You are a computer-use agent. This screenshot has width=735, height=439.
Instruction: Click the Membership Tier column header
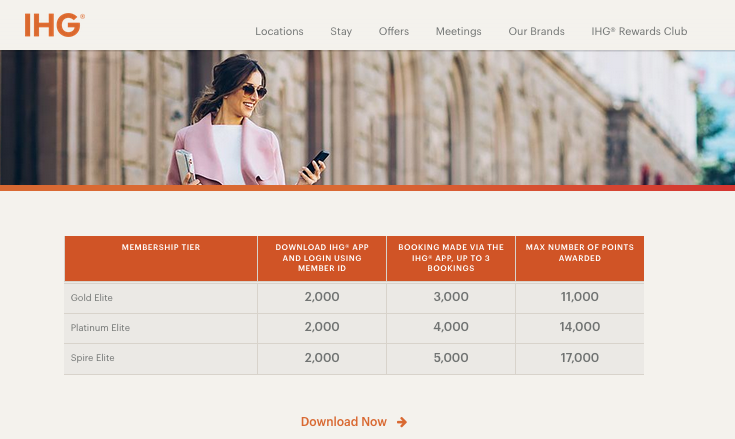tap(160, 247)
